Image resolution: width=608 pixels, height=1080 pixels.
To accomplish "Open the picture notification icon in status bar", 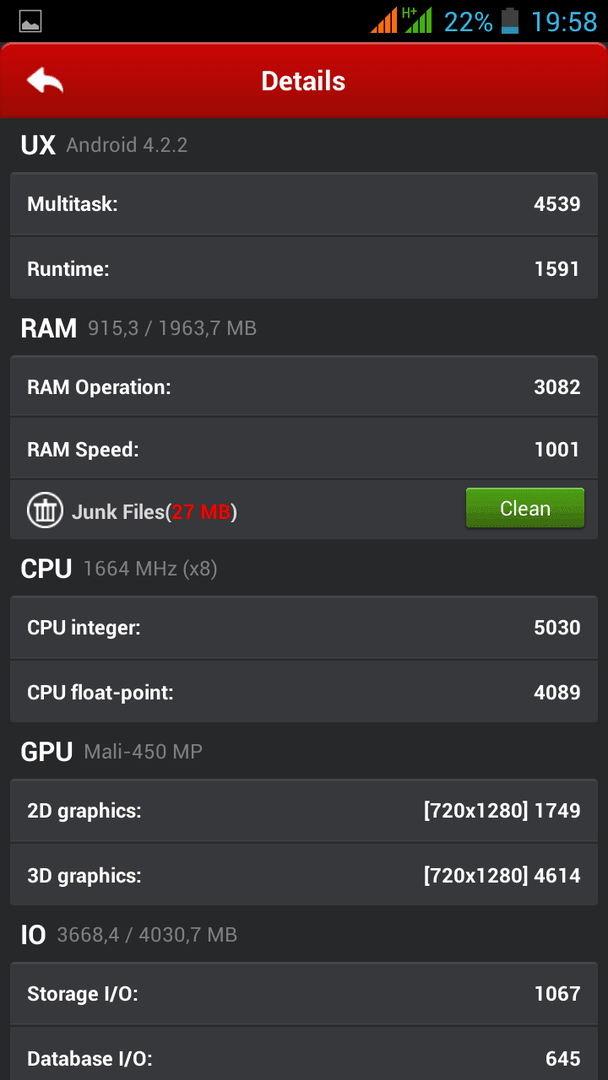I will tap(31, 21).
